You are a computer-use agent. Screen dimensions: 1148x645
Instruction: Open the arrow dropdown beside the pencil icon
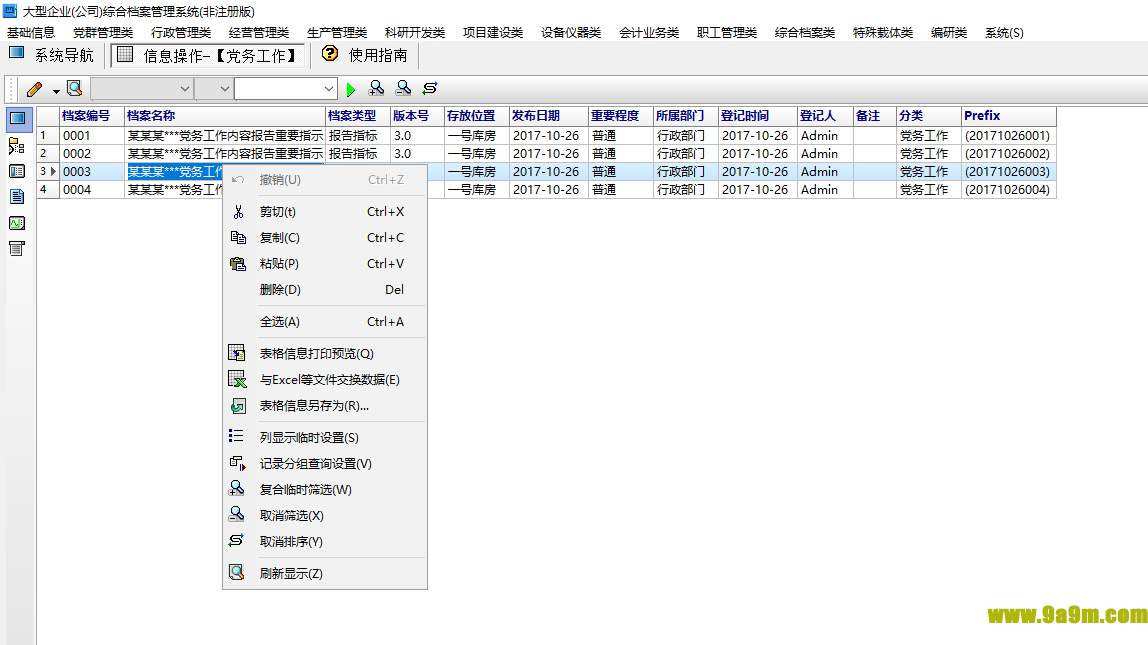(56, 91)
